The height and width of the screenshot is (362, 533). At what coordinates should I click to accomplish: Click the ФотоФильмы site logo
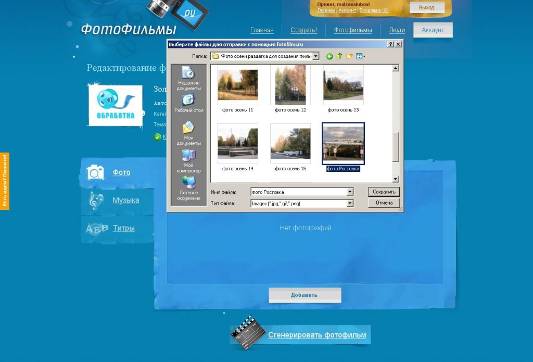click(x=128, y=29)
